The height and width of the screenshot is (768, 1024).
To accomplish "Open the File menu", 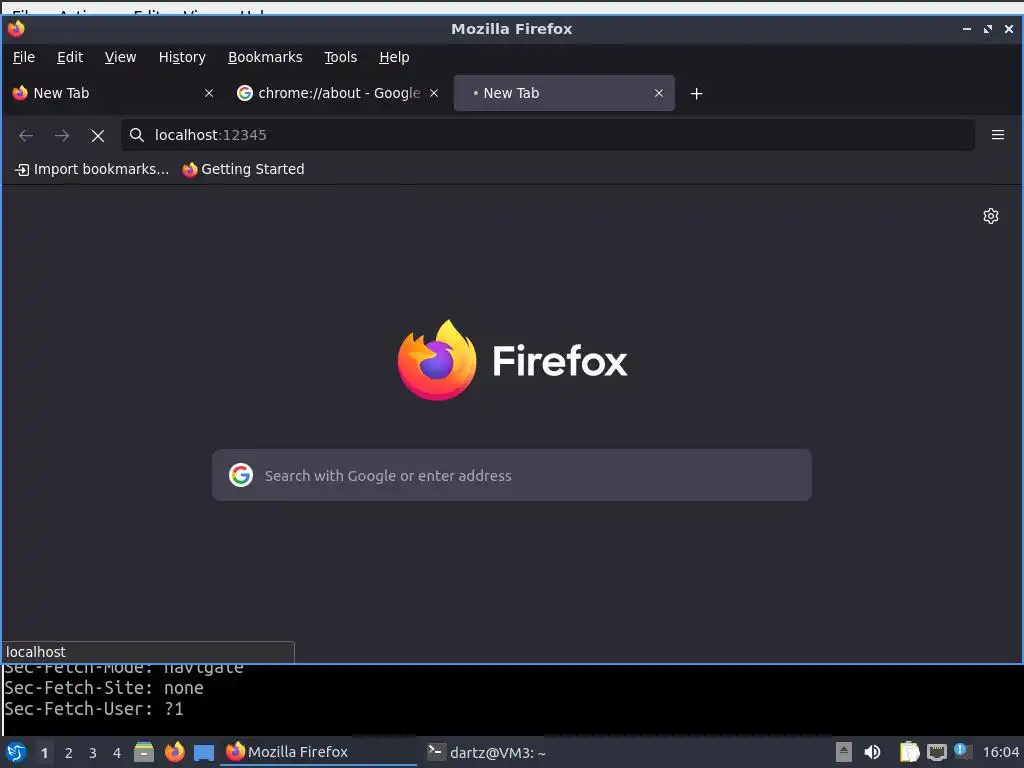I will click(x=24, y=57).
